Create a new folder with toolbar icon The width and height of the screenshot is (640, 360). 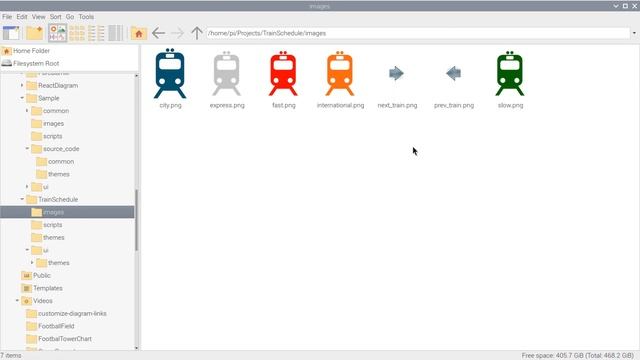point(34,33)
